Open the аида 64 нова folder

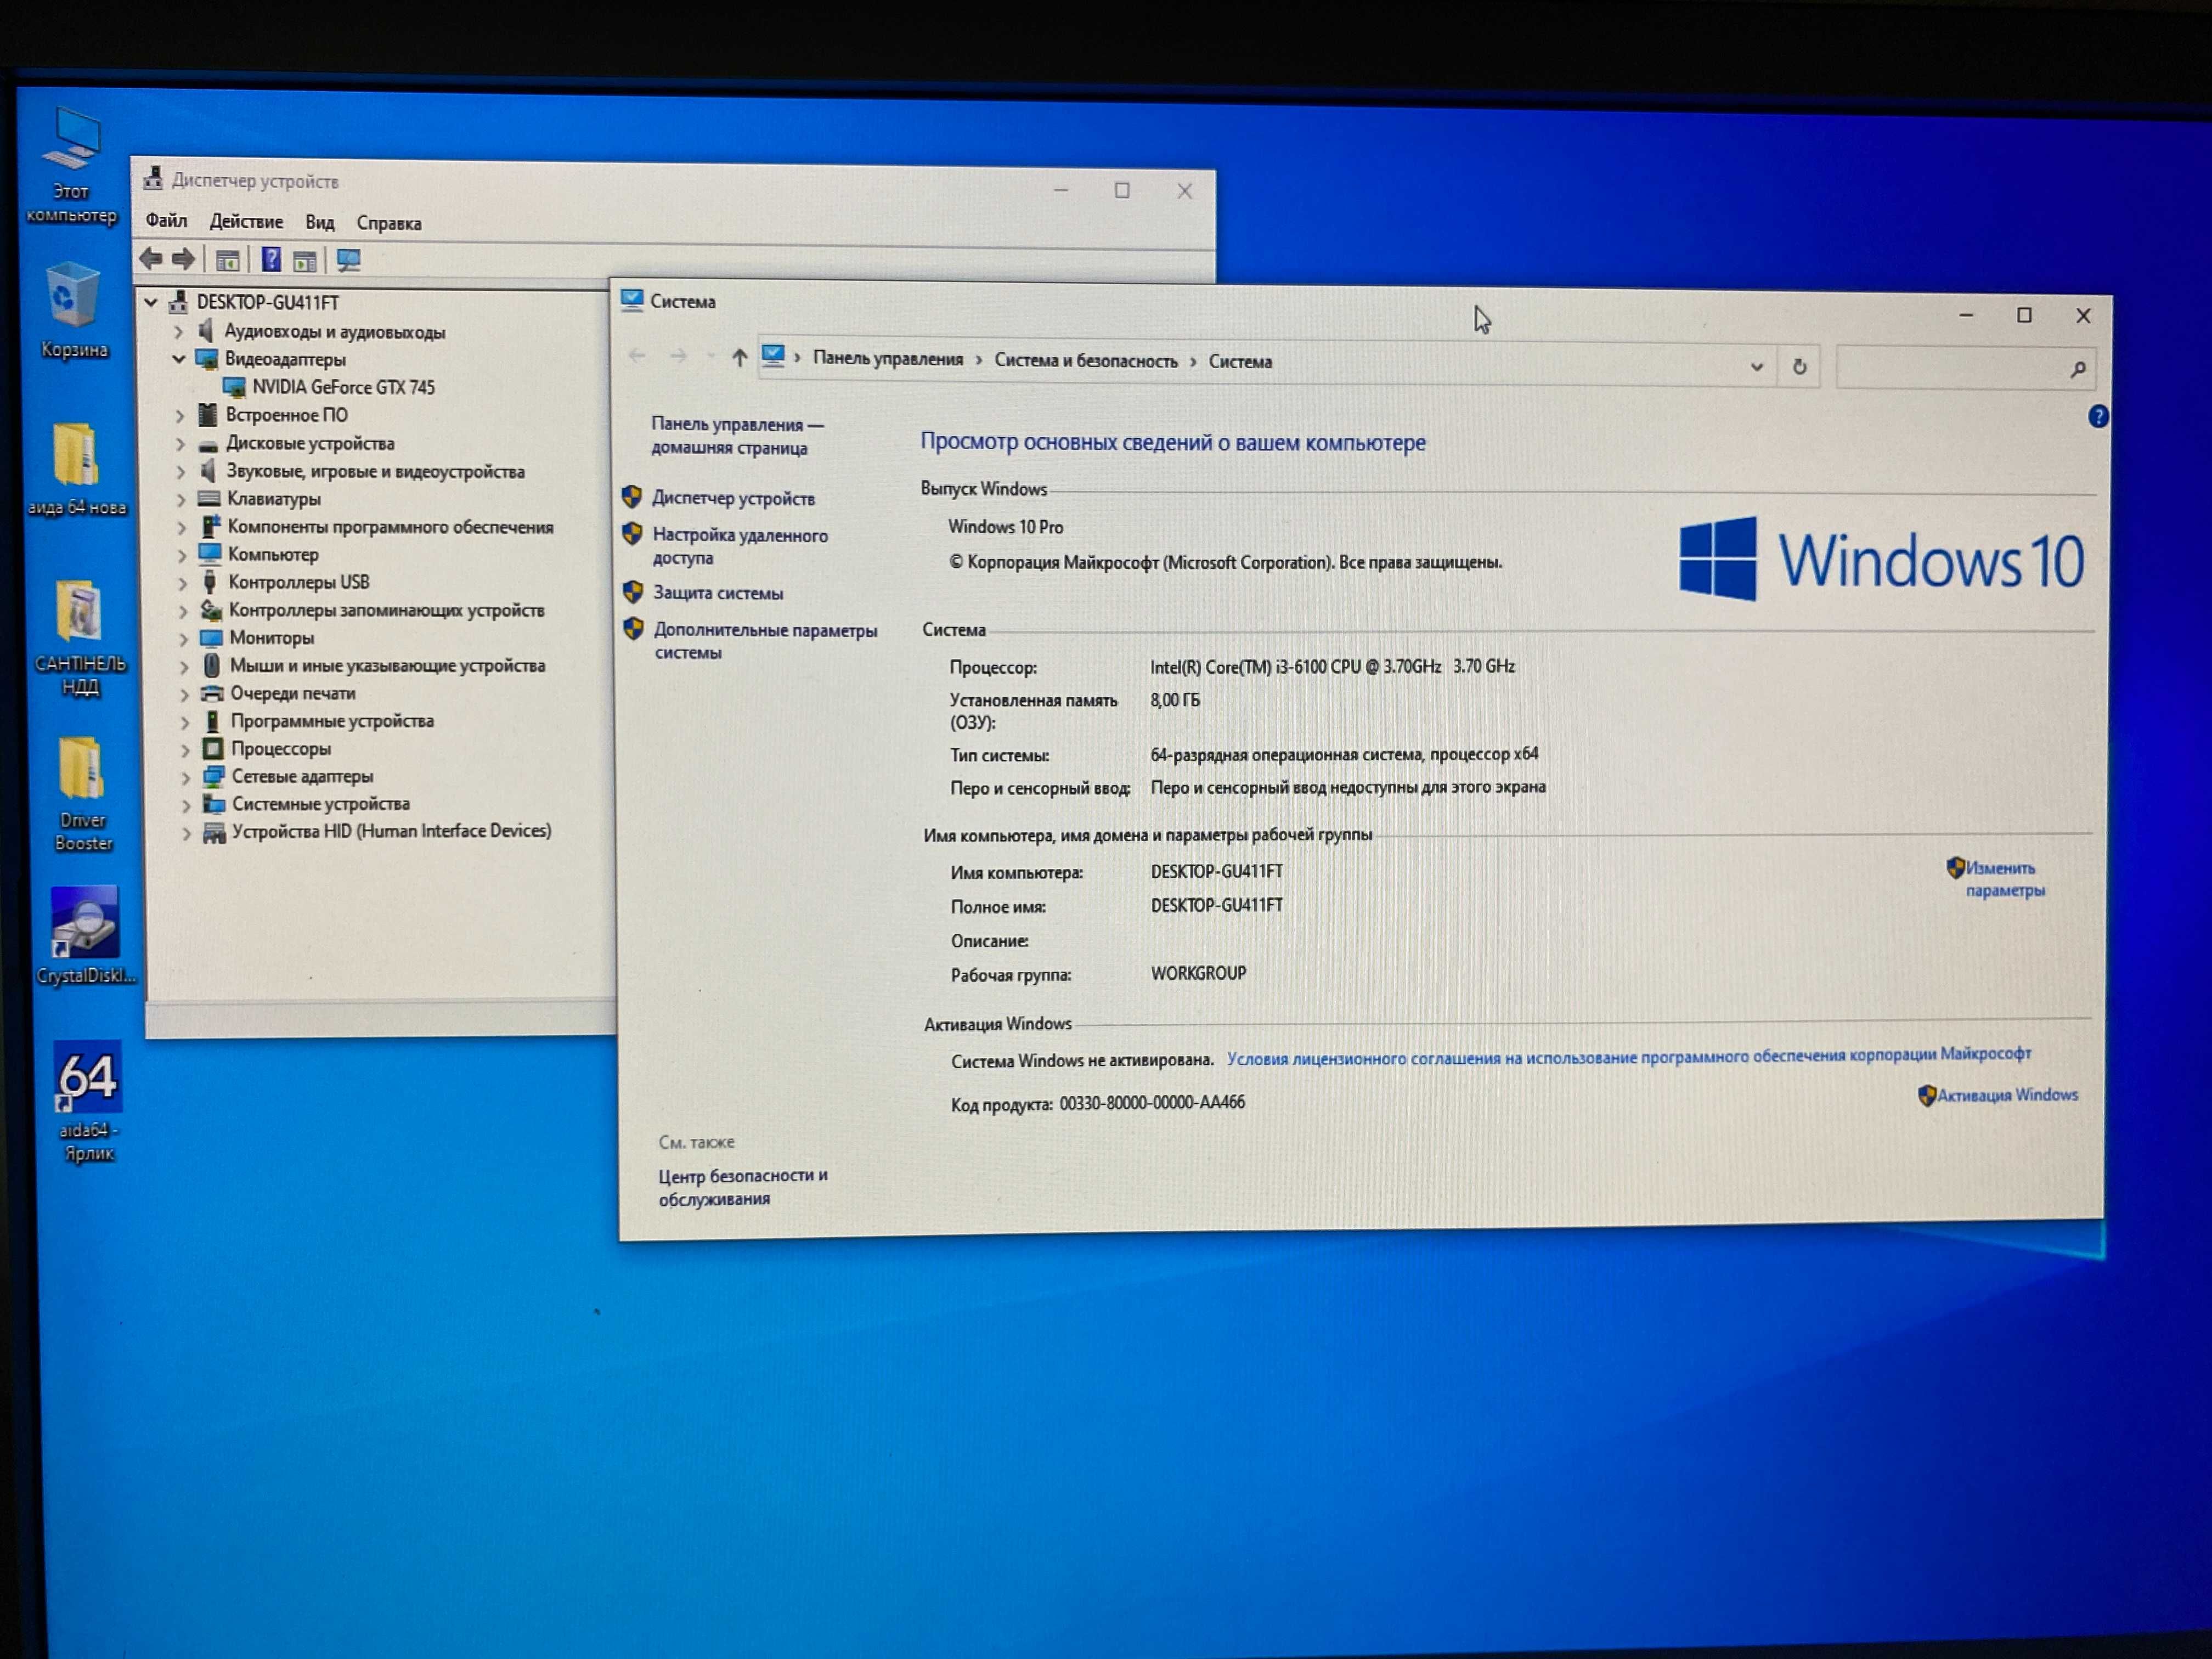coord(77,468)
